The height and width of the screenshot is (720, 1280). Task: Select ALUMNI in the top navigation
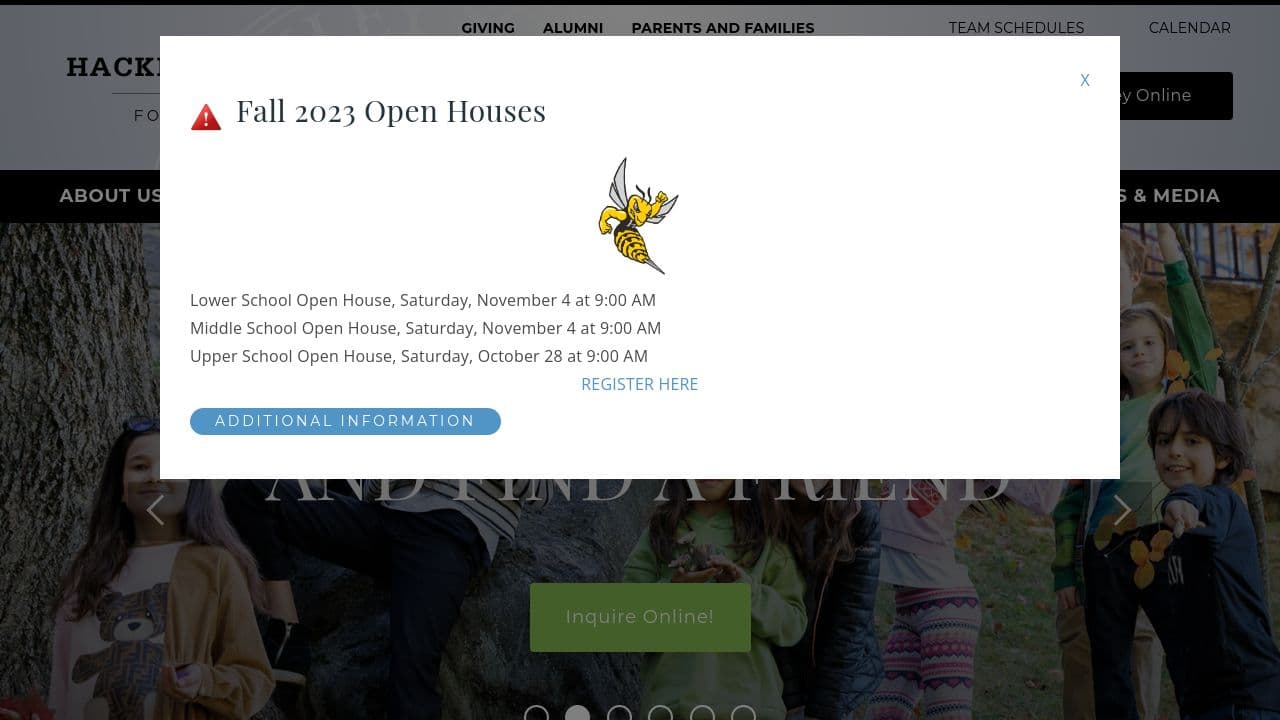pos(572,28)
